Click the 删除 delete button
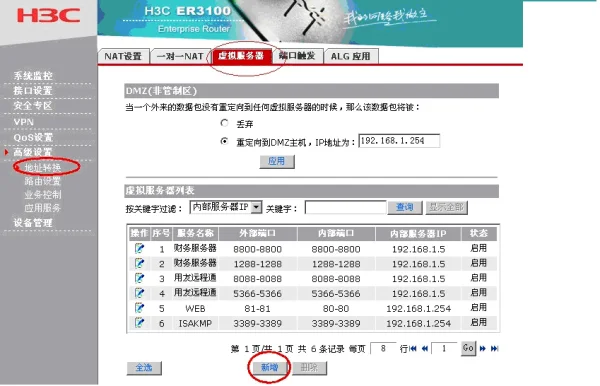600x386 pixels. (x=309, y=368)
